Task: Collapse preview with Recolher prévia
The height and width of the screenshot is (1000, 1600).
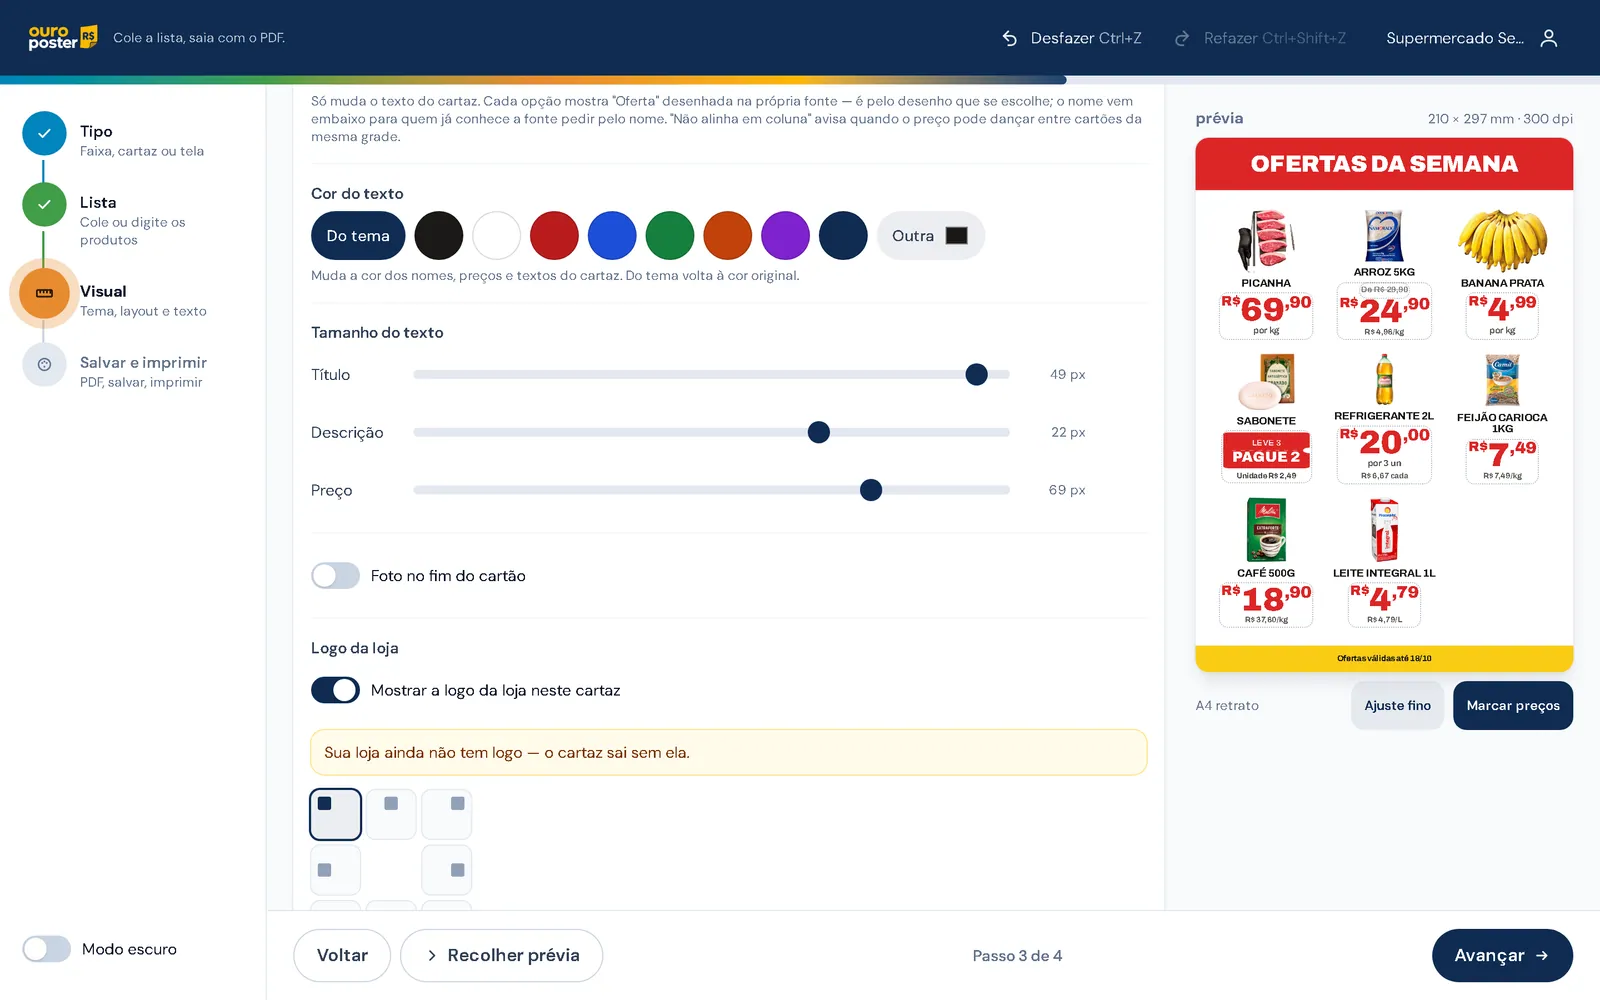Action: pos(501,956)
